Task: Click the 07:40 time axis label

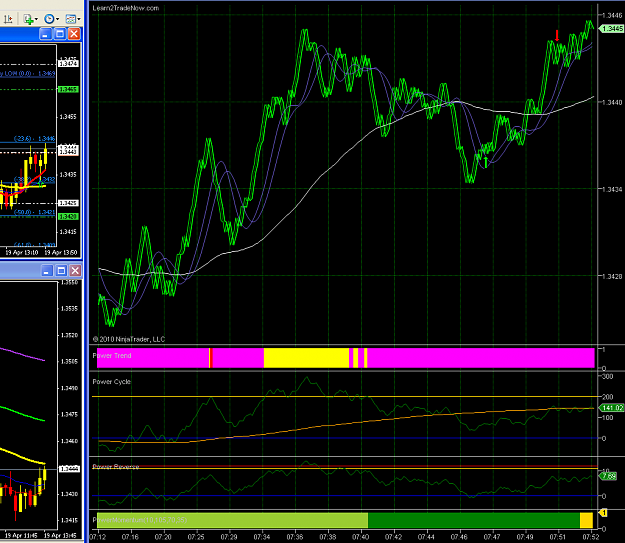Action: tap(360, 537)
